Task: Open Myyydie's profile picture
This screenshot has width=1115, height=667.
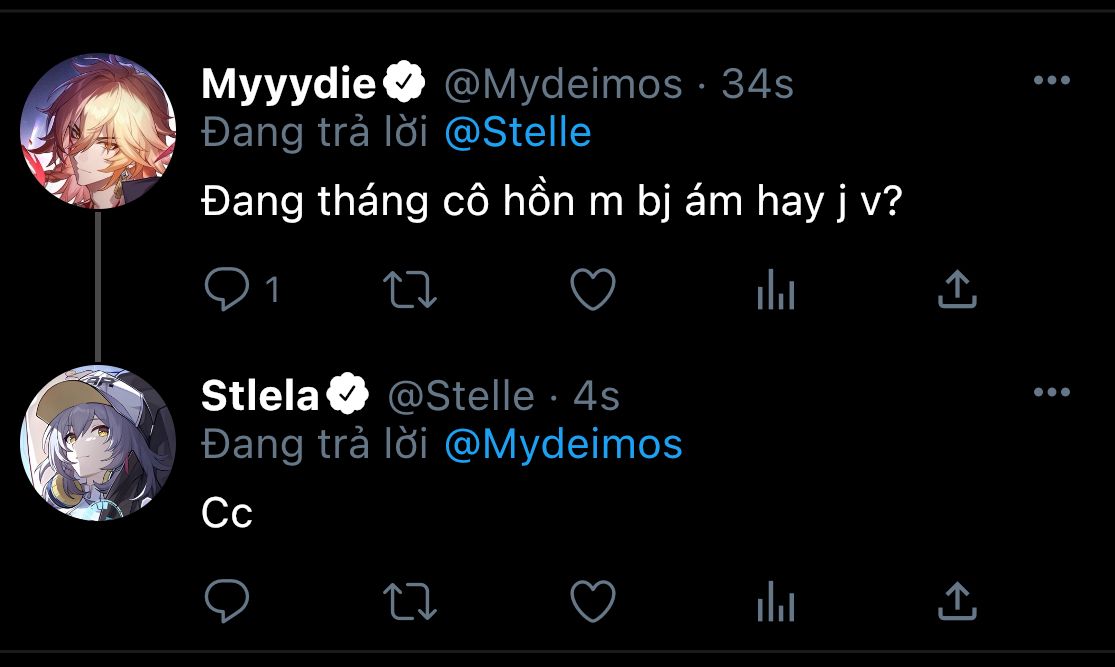Action: [x=98, y=130]
